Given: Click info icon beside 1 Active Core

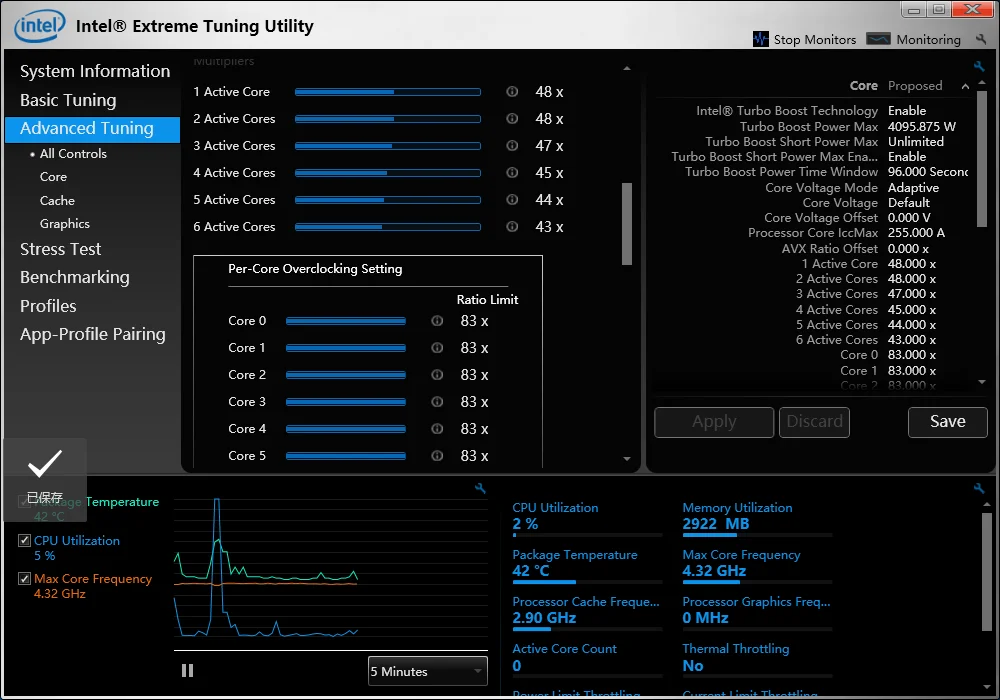Looking at the screenshot, I should pyautogui.click(x=512, y=92).
